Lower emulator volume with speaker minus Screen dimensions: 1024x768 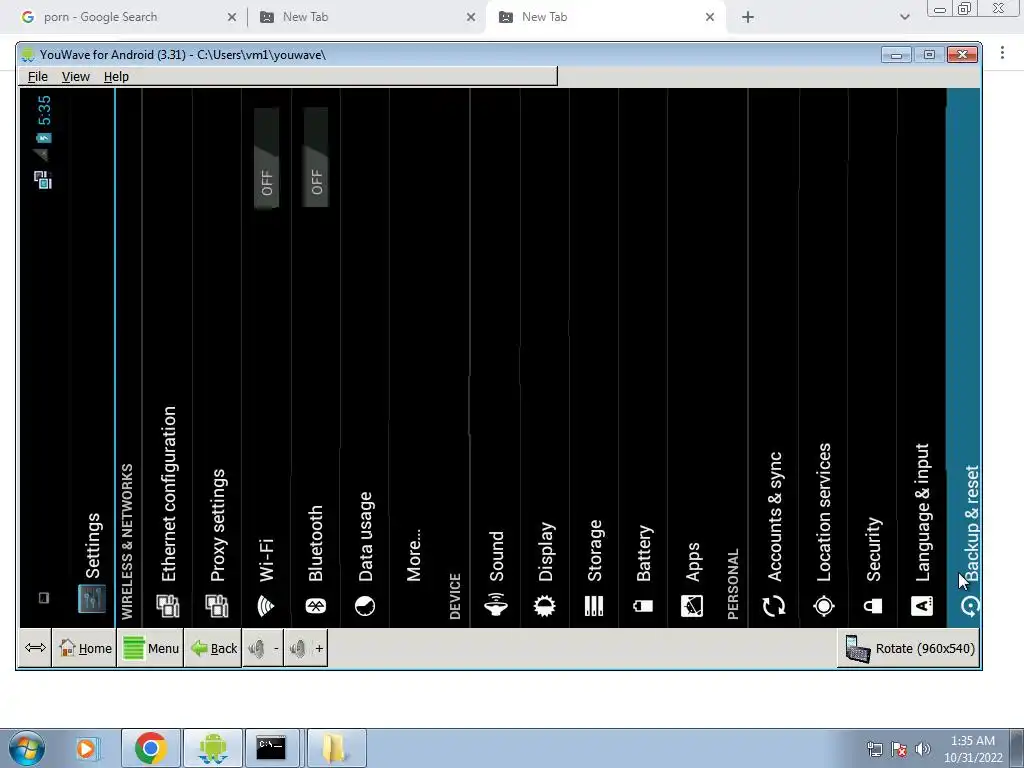coord(263,648)
